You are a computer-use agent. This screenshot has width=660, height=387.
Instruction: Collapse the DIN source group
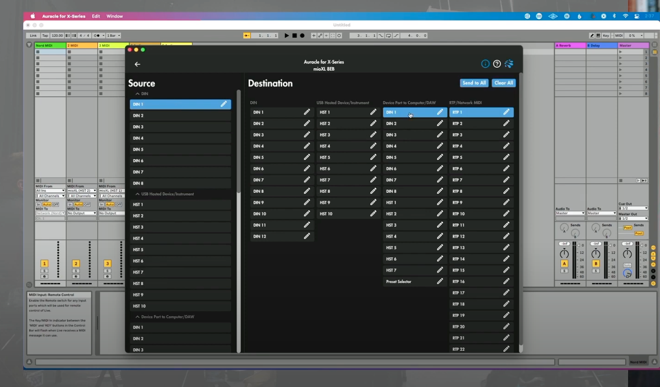pos(137,94)
